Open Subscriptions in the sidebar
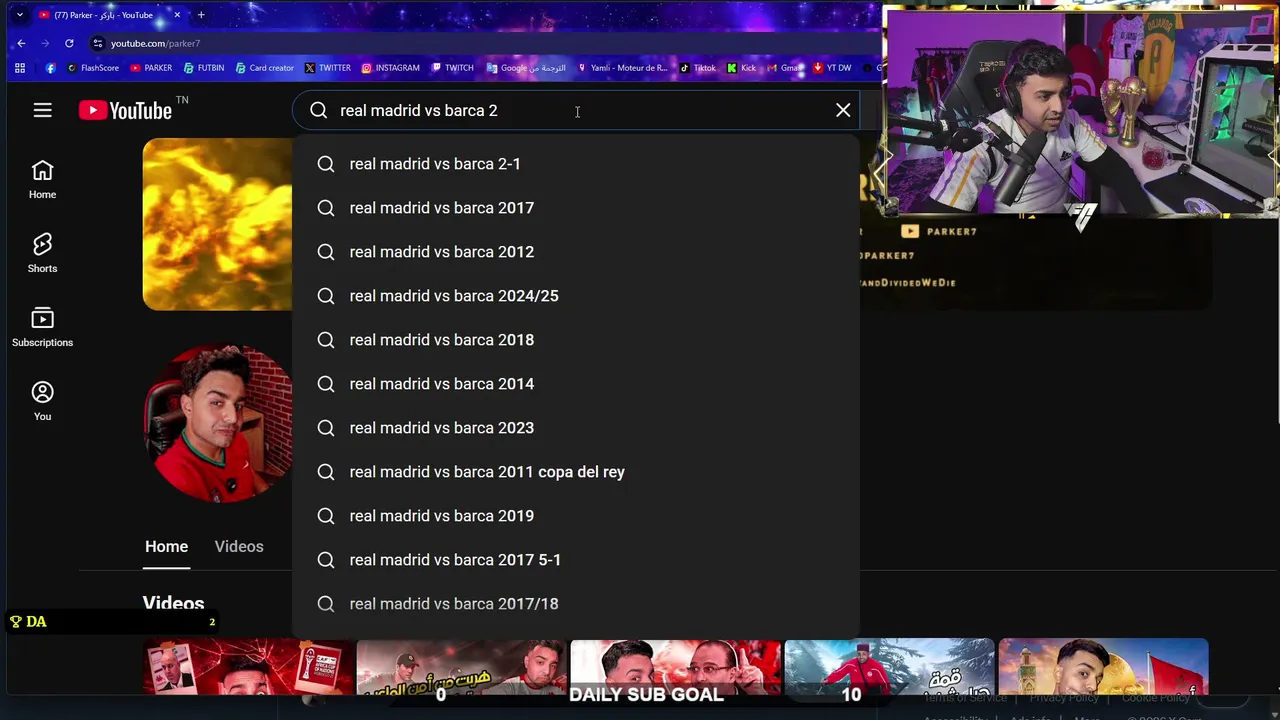 (42, 328)
